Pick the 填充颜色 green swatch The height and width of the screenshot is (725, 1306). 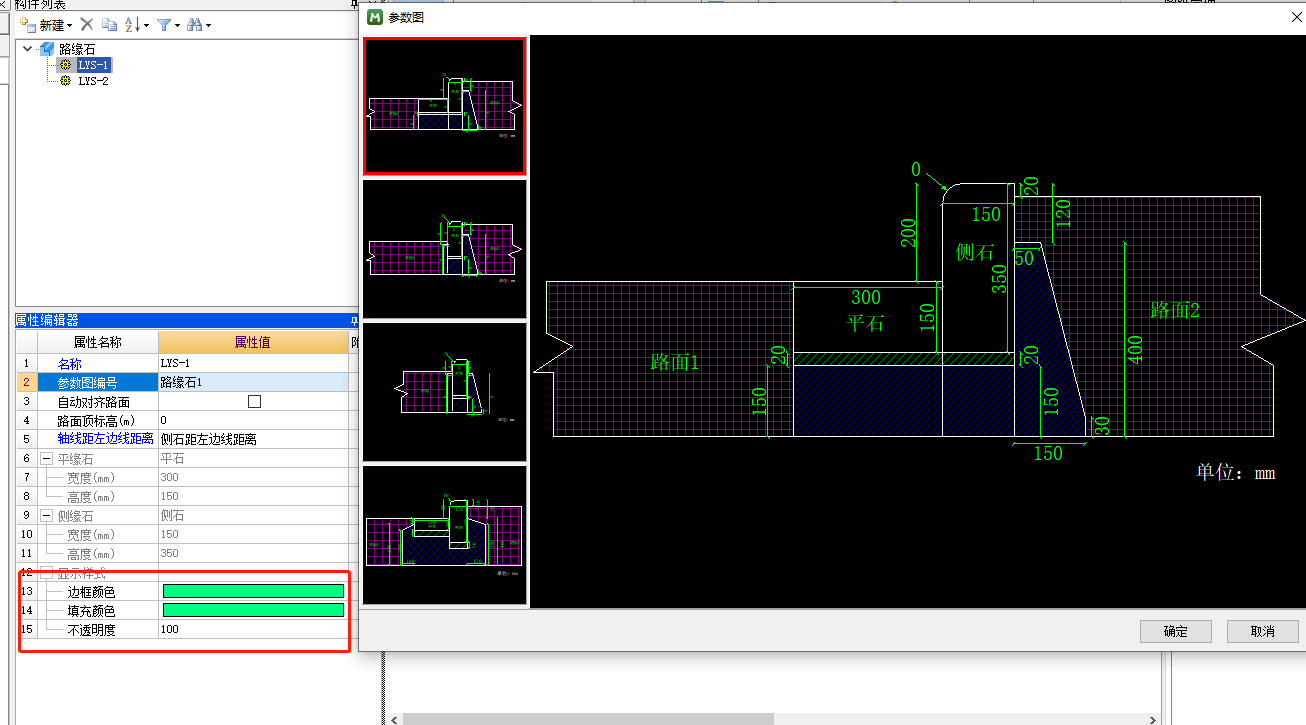pos(253,610)
